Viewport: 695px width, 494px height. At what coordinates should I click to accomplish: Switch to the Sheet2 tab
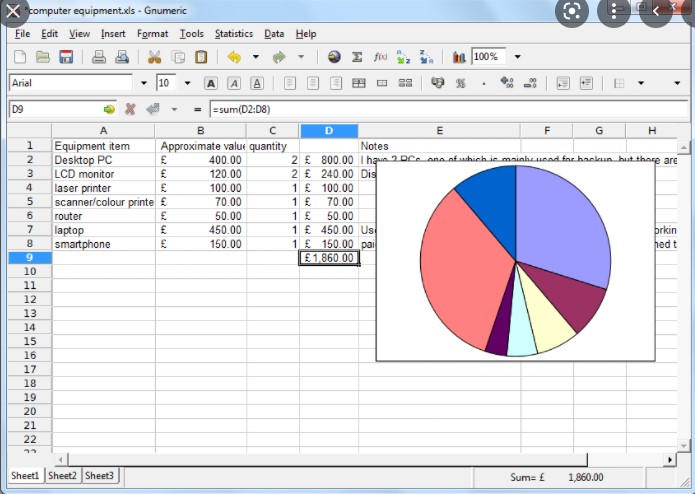point(62,476)
